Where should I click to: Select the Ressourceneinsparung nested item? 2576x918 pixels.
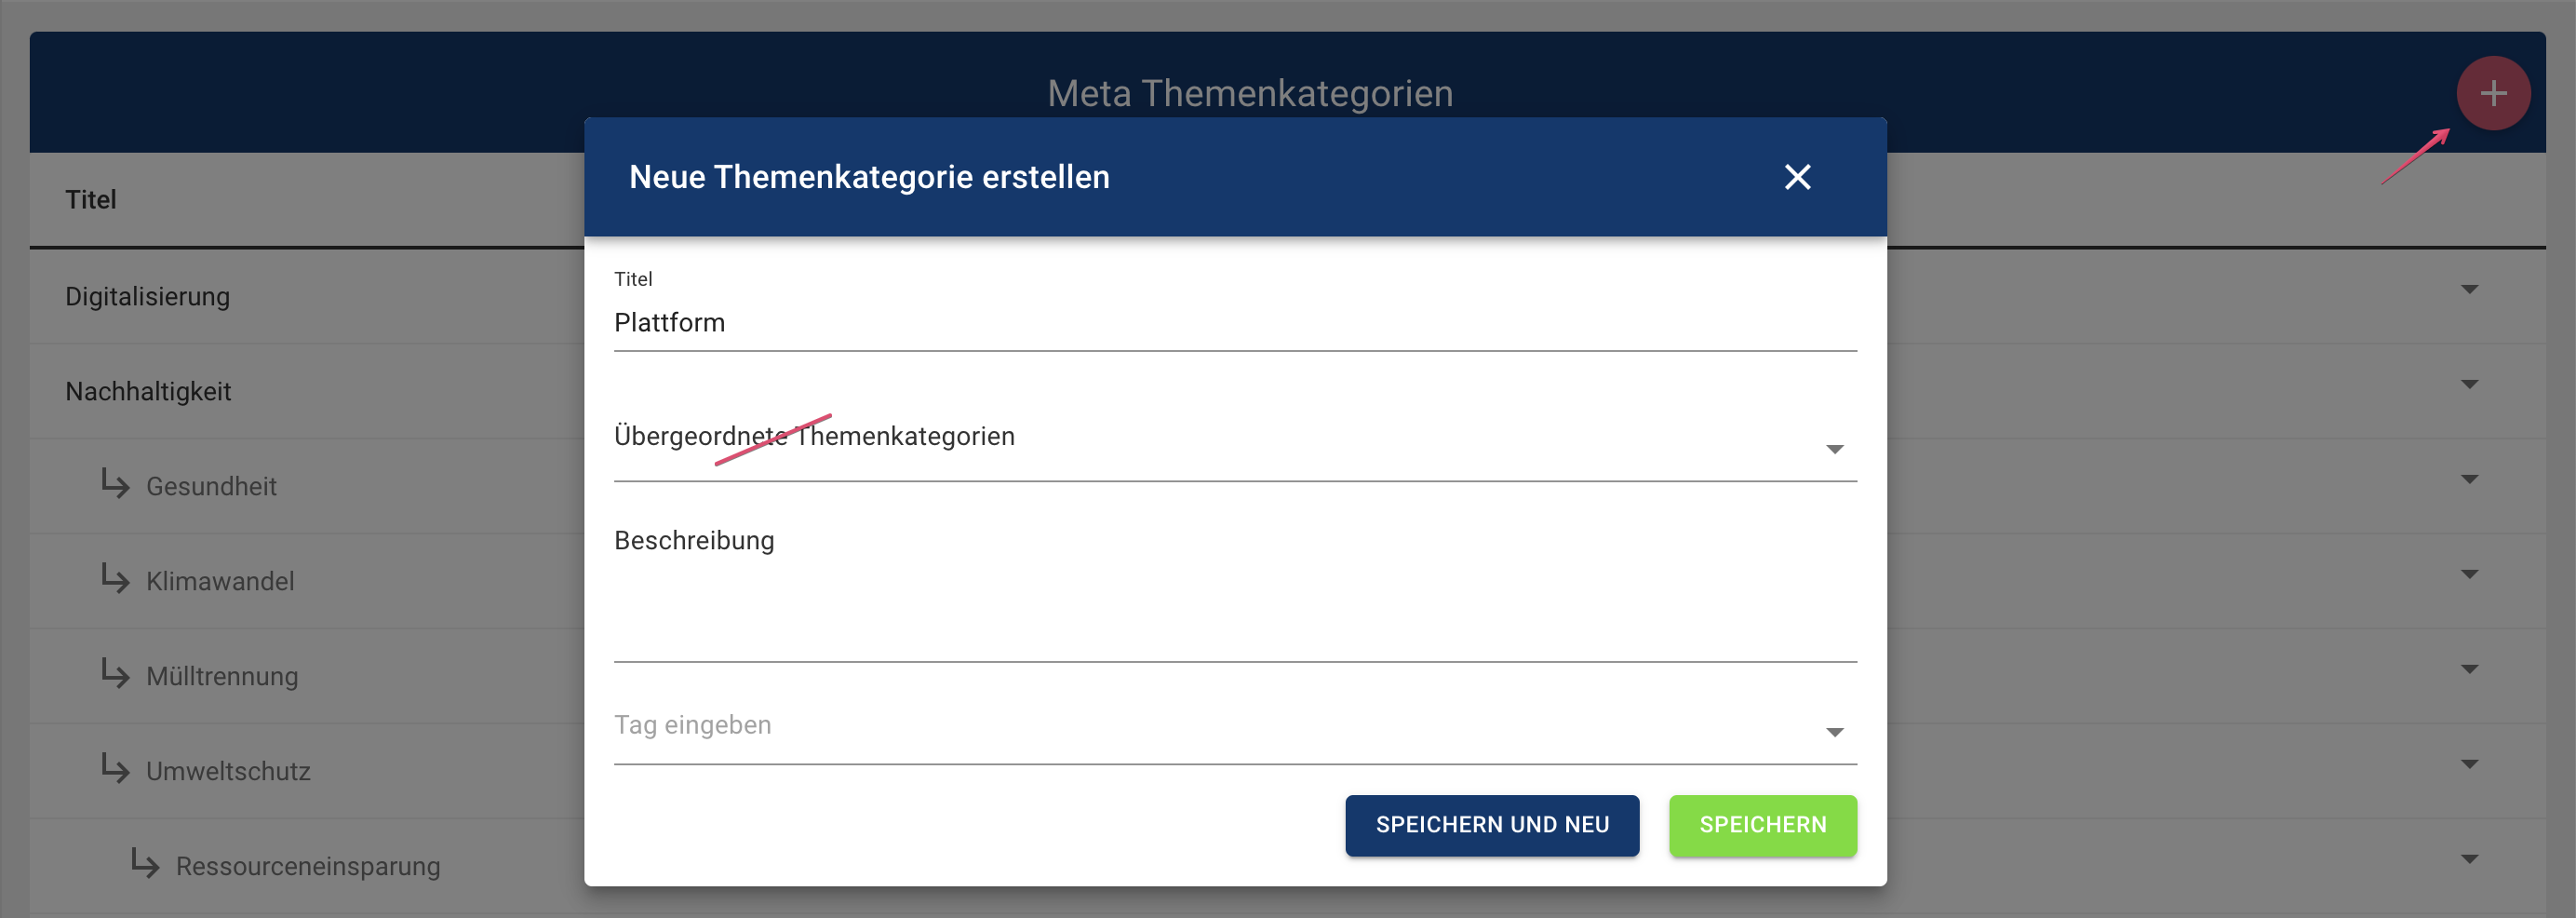(x=308, y=867)
